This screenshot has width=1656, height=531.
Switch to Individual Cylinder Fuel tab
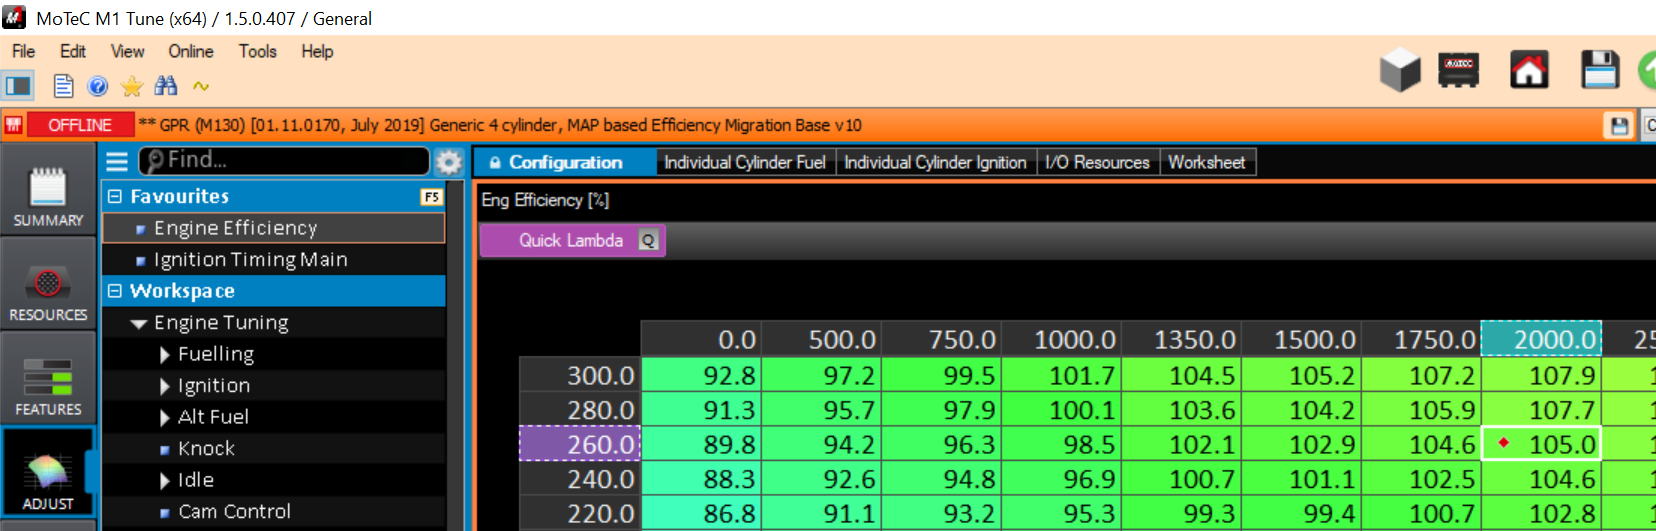tap(744, 162)
